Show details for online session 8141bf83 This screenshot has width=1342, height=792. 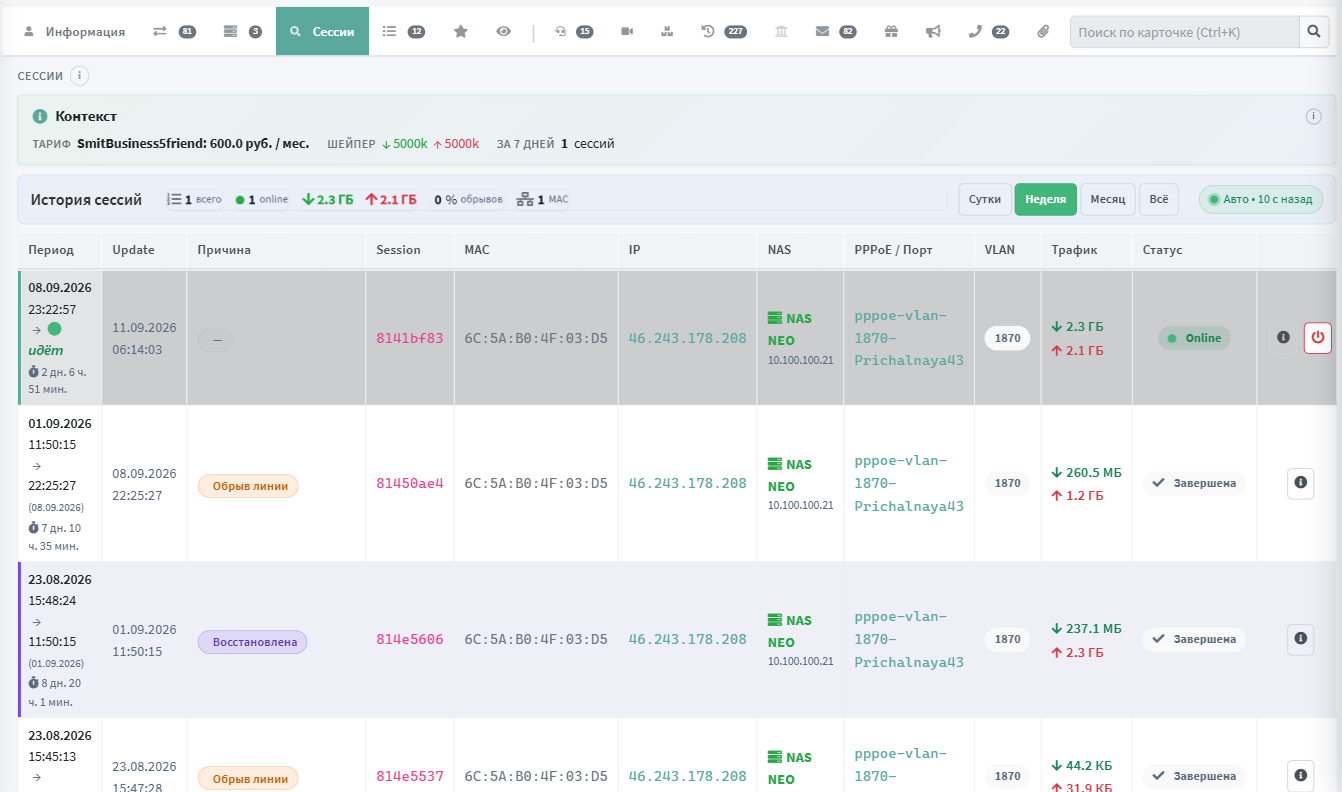tap(1283, 337)
